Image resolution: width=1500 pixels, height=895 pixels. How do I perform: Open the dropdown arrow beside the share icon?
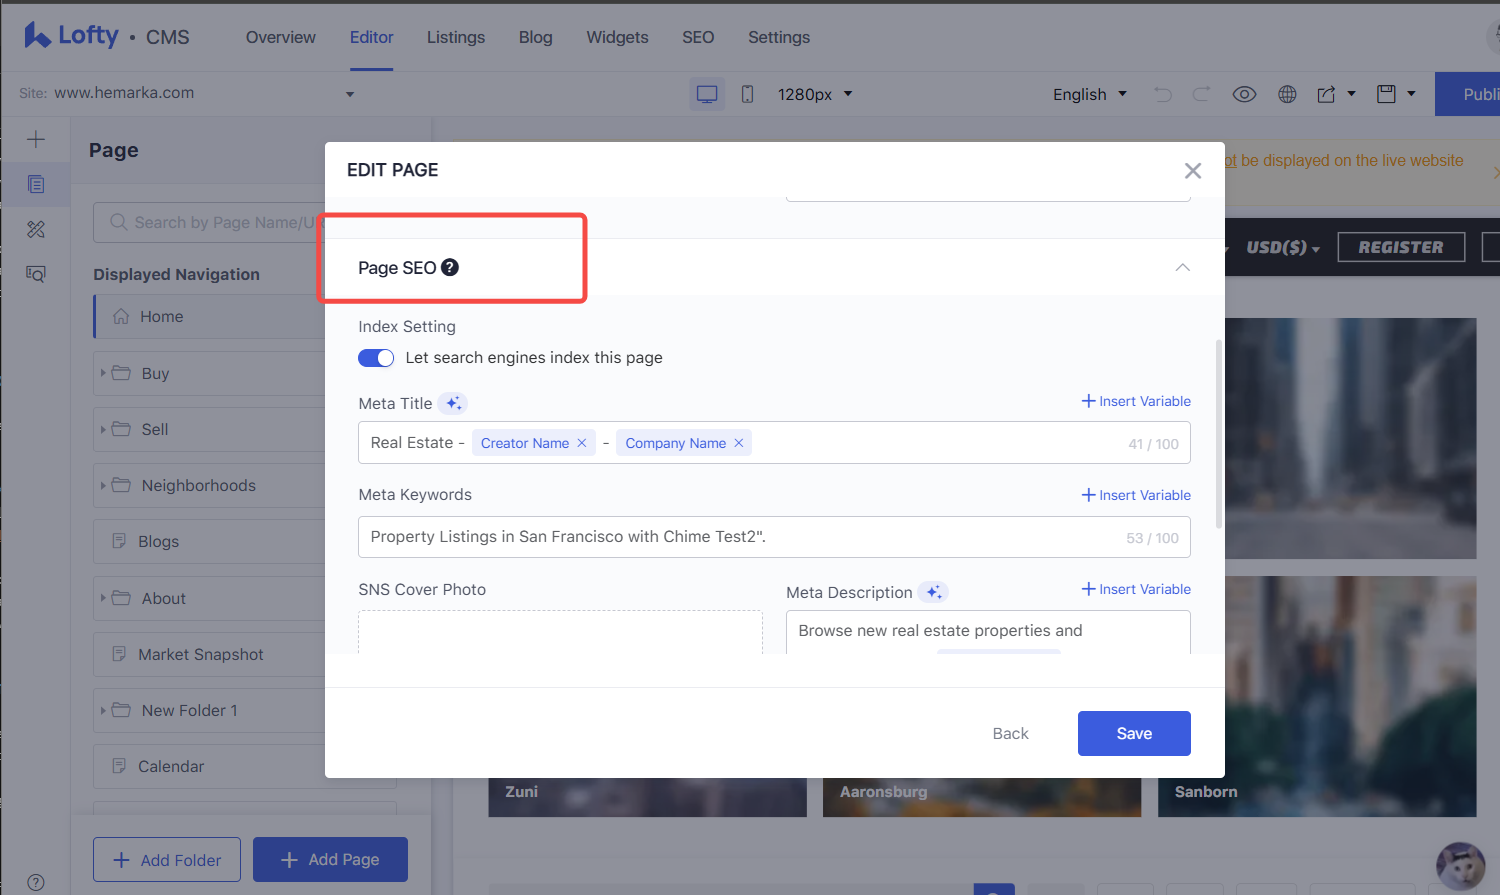[1351, 94]
